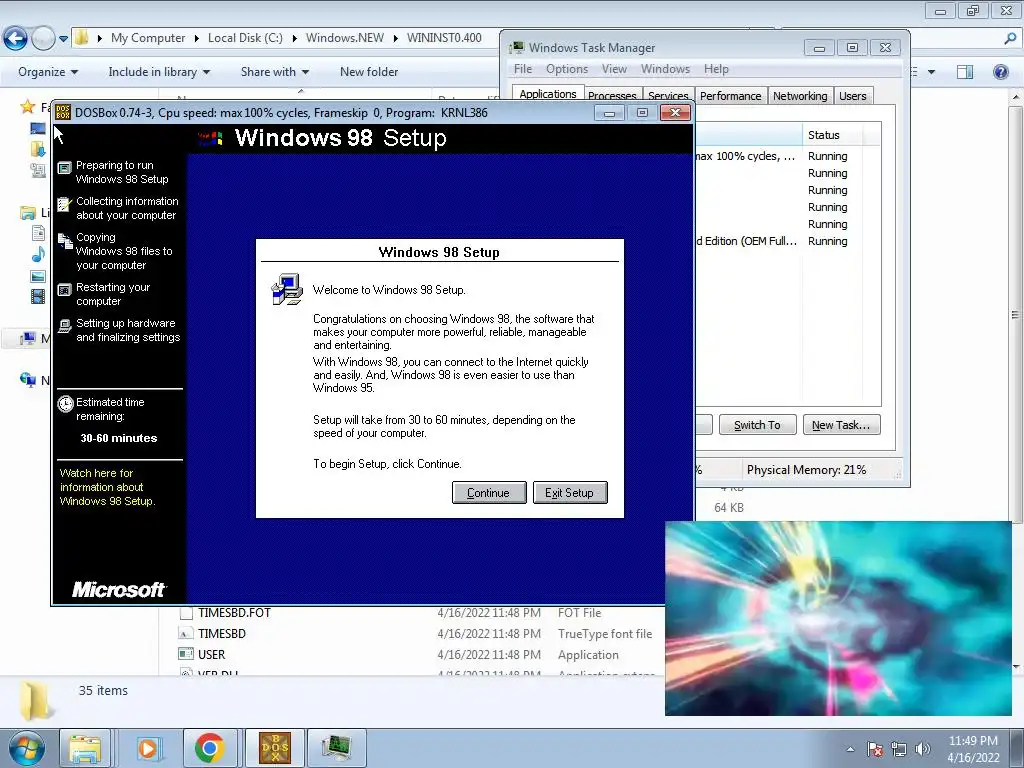
Task: Click Windows.NEW breadcrumb segment
Action: coord(345,38)
